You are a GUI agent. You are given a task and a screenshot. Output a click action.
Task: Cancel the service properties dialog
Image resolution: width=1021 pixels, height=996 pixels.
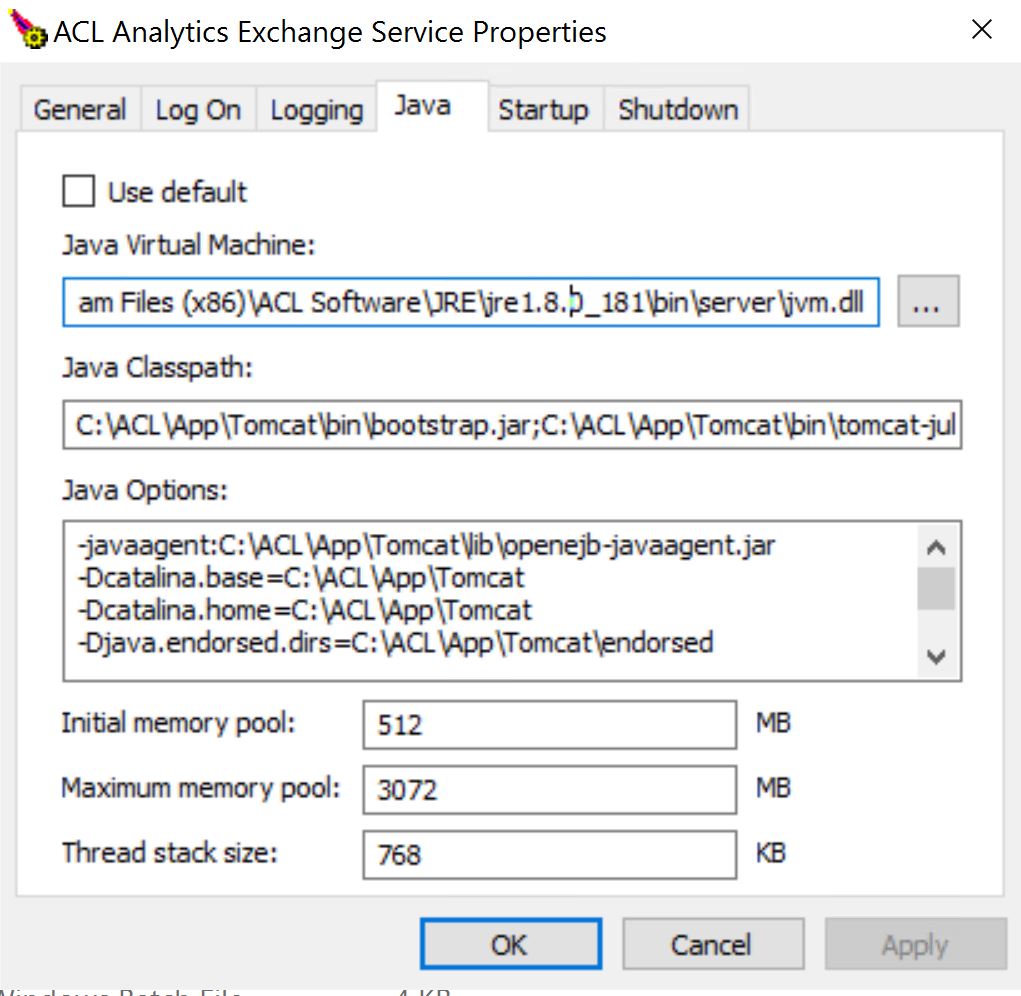click(x=712, y=943)
